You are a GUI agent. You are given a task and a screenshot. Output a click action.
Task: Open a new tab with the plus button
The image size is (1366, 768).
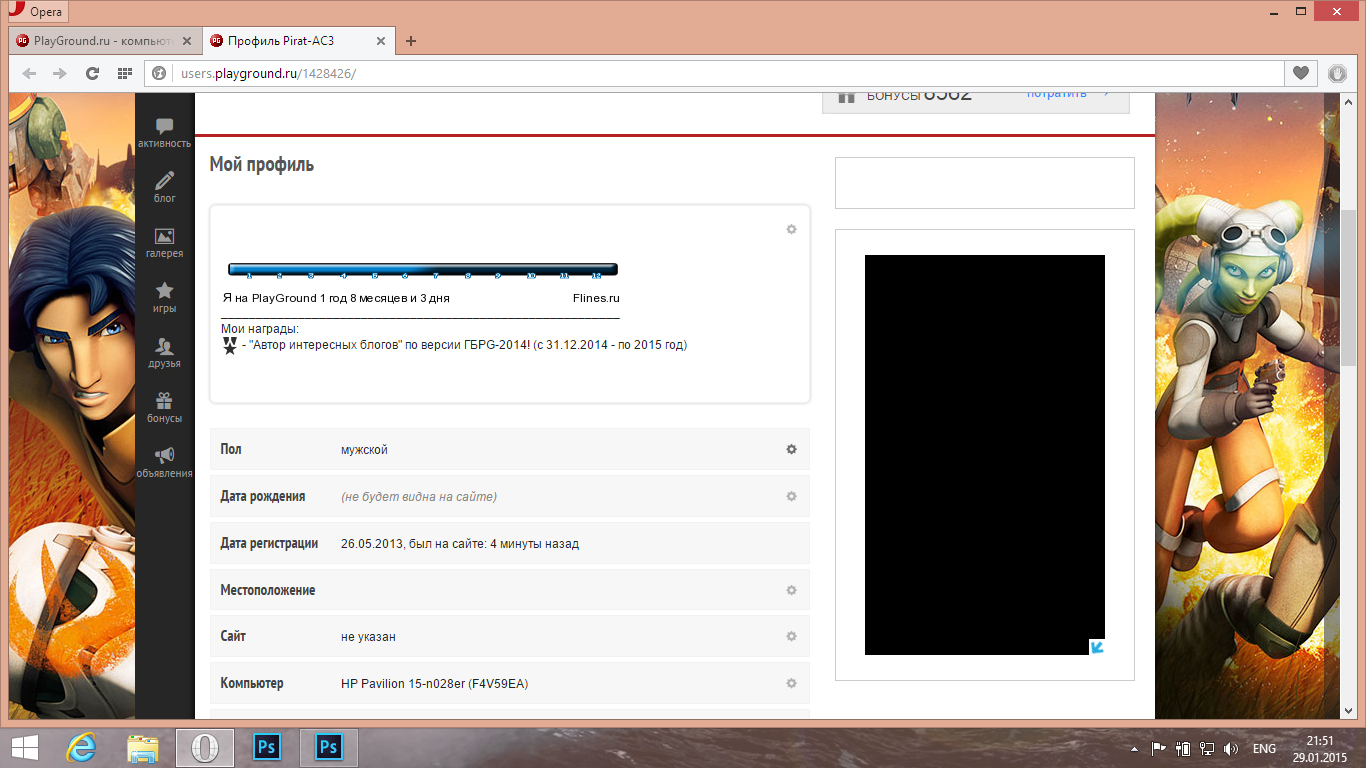[410, 41]
